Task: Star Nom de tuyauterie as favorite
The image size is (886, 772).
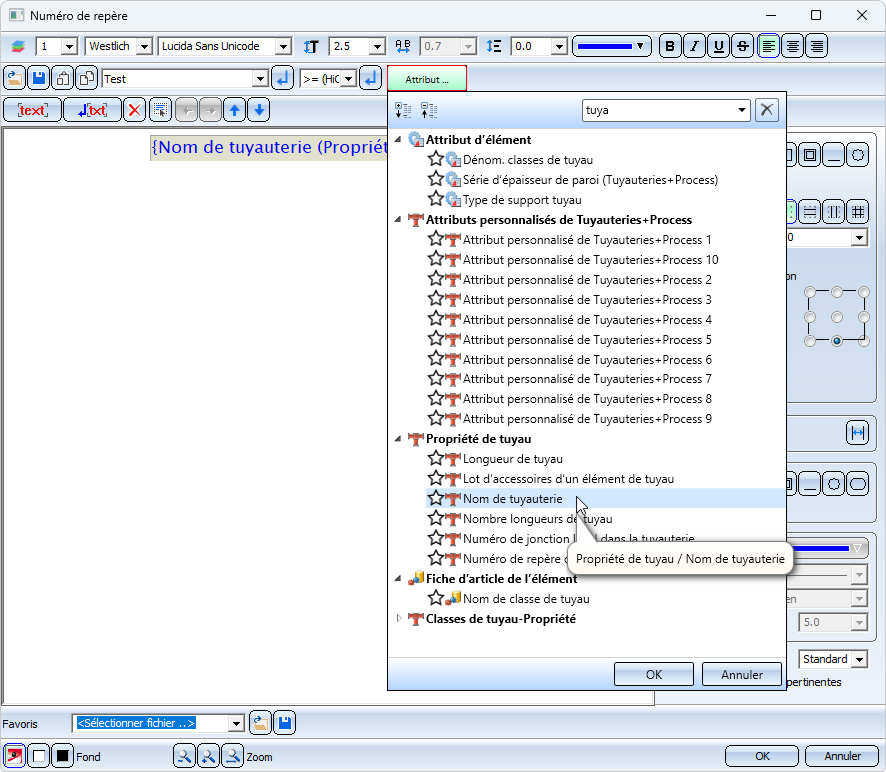Action: click(x=436, y=498)
